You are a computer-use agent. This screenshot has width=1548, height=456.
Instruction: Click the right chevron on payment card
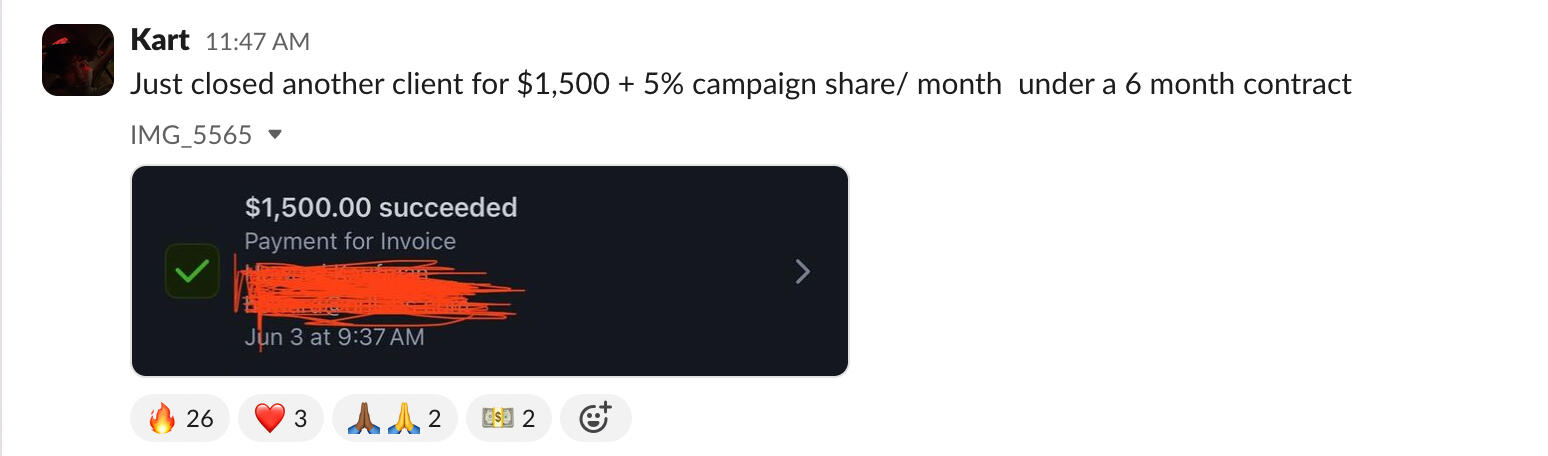(802, 271)
